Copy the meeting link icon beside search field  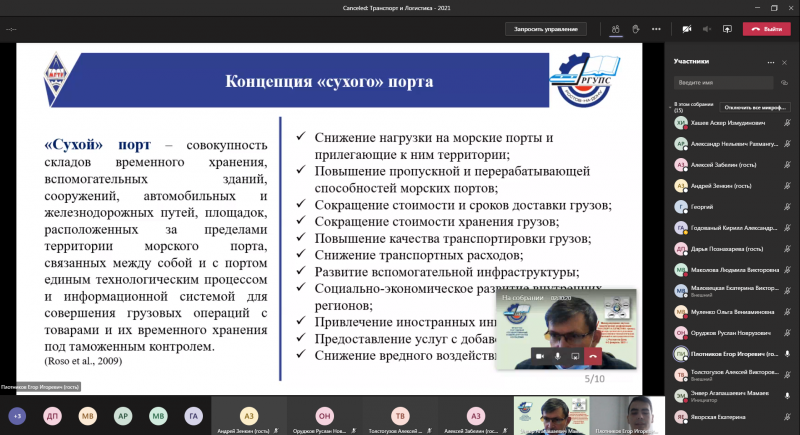click(784, 82)
